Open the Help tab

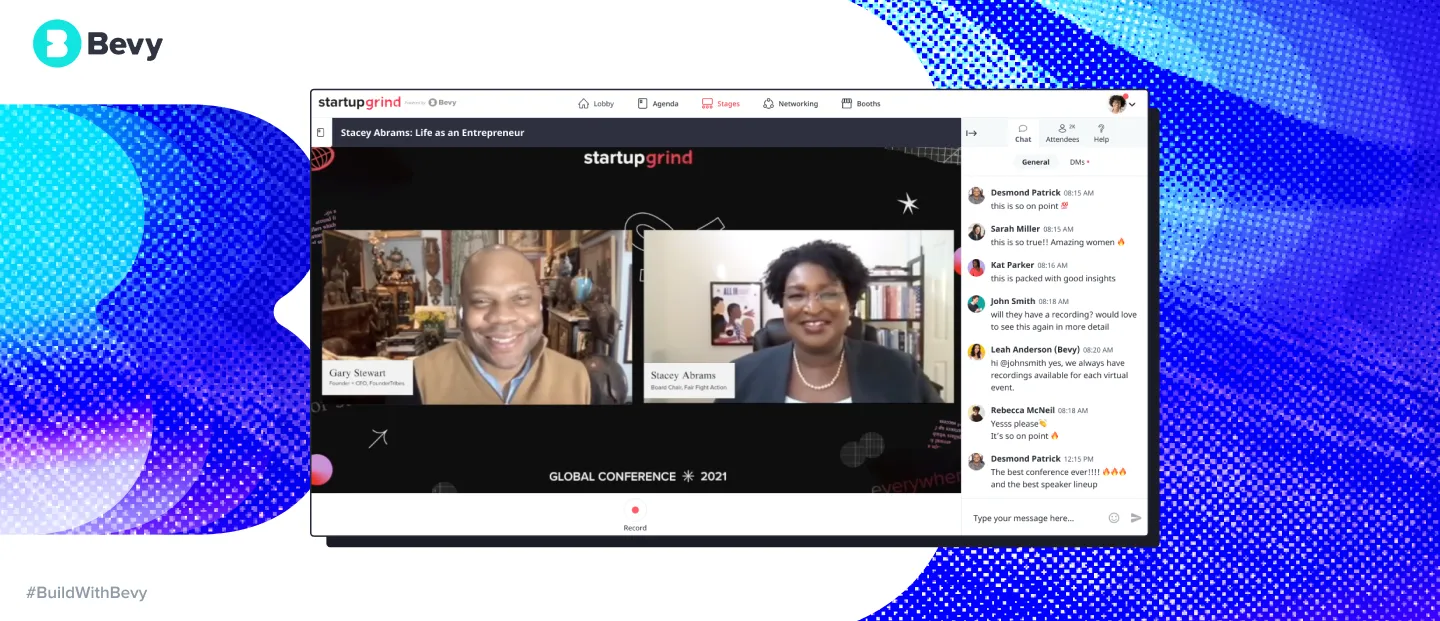pos(1101,133)
